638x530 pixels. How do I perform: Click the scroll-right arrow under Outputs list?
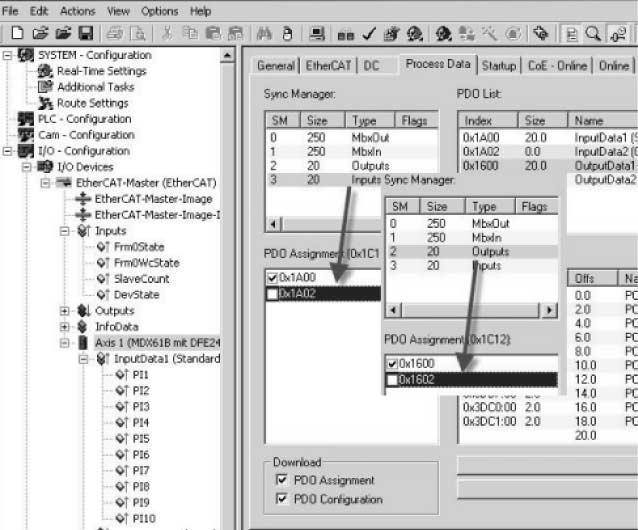pyautogui.click(x=549, y=311)
